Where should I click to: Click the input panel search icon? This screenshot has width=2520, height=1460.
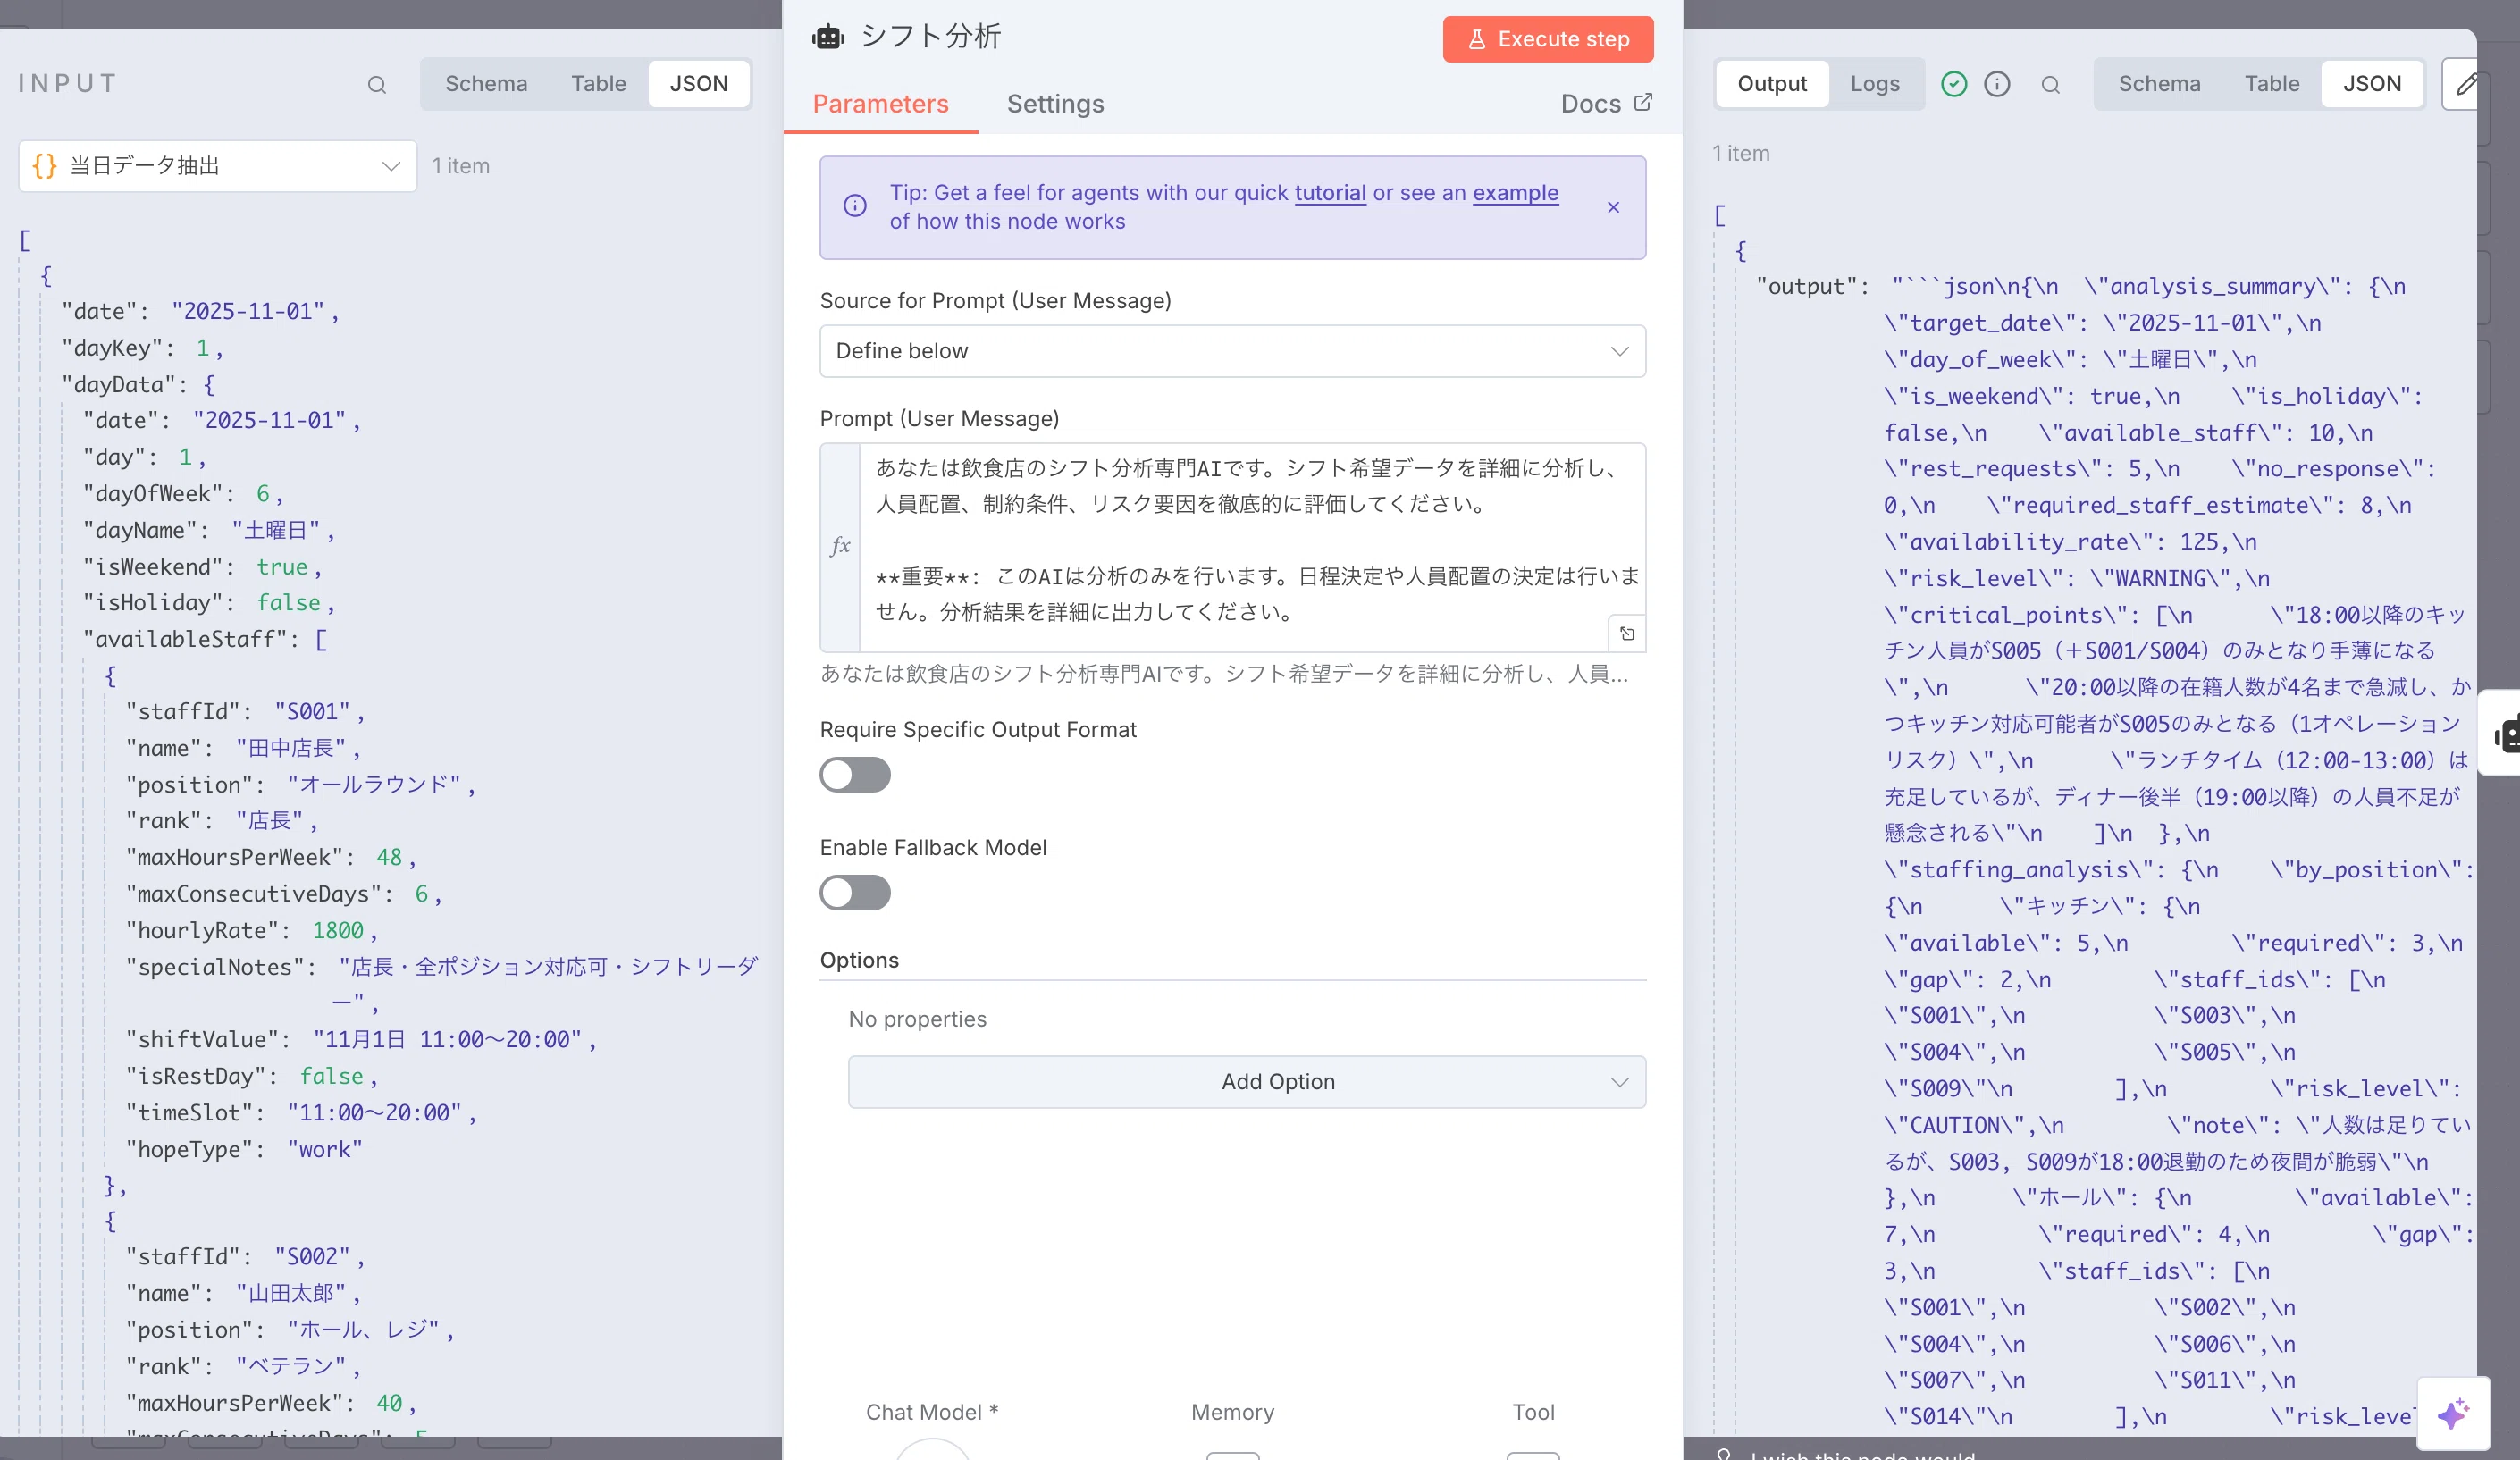[376, 84]
